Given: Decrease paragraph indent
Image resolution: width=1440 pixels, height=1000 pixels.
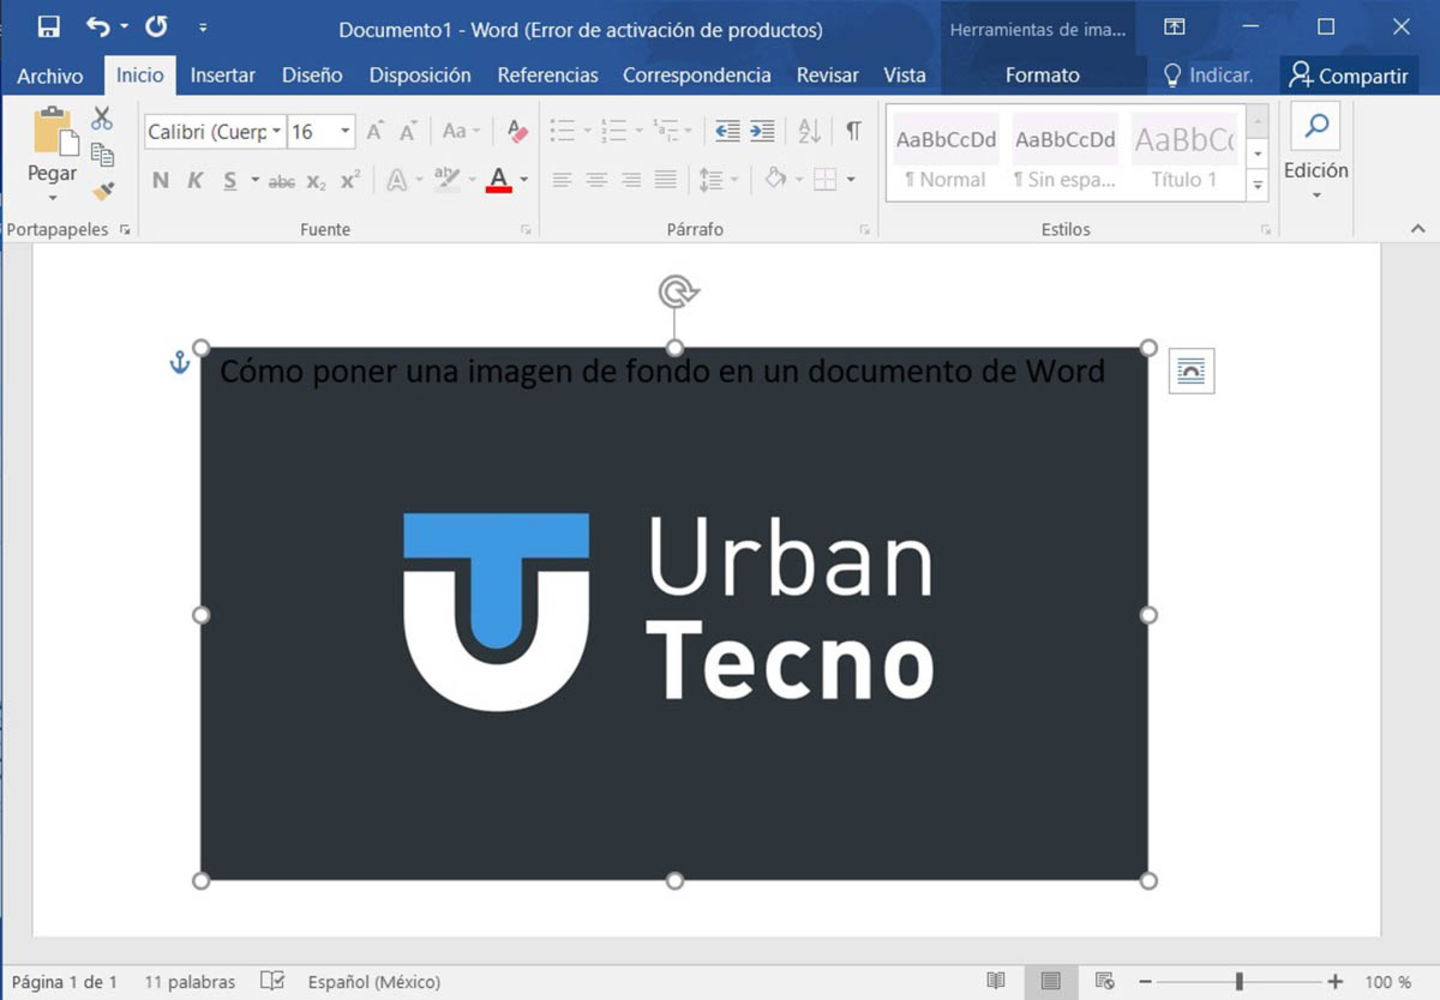Looking at the screenshot, I should coord(728,131).
